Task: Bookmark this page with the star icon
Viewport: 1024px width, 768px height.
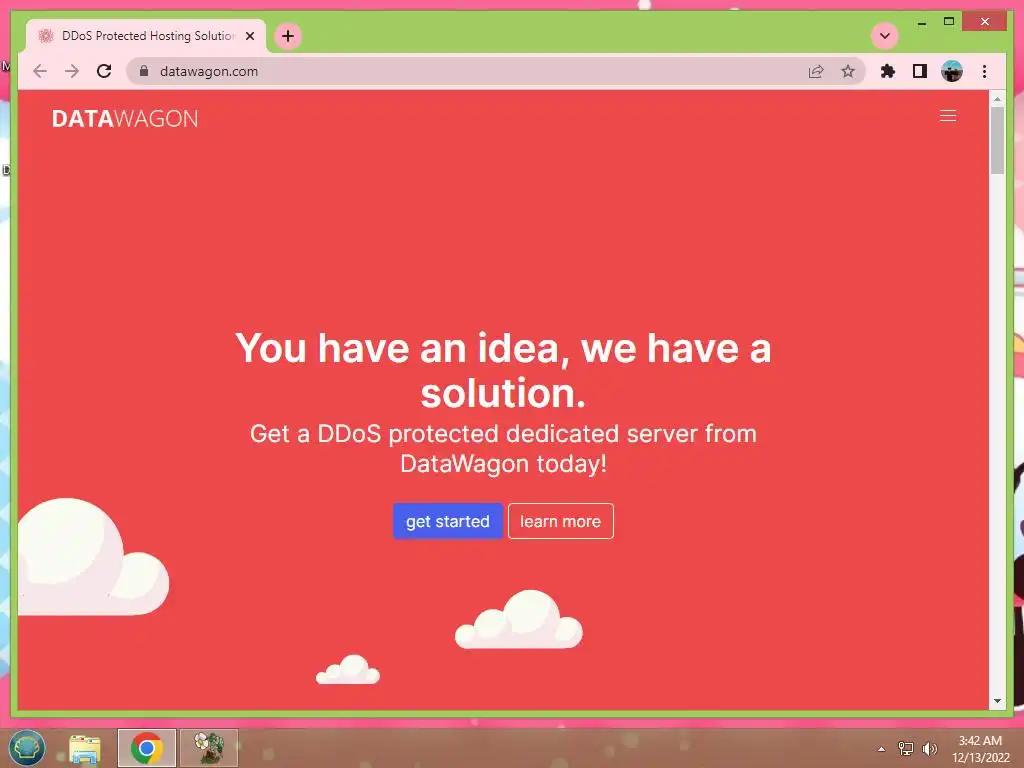Action: [848, 71]
